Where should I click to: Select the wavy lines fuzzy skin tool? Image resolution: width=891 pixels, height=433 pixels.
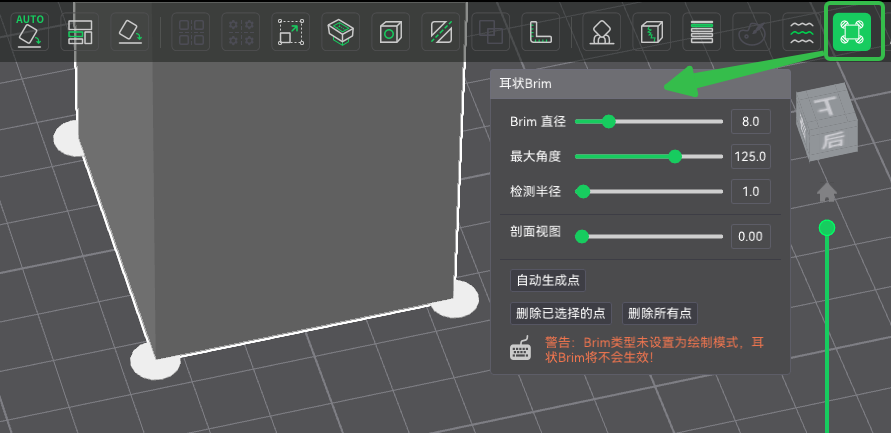(801, 32)
